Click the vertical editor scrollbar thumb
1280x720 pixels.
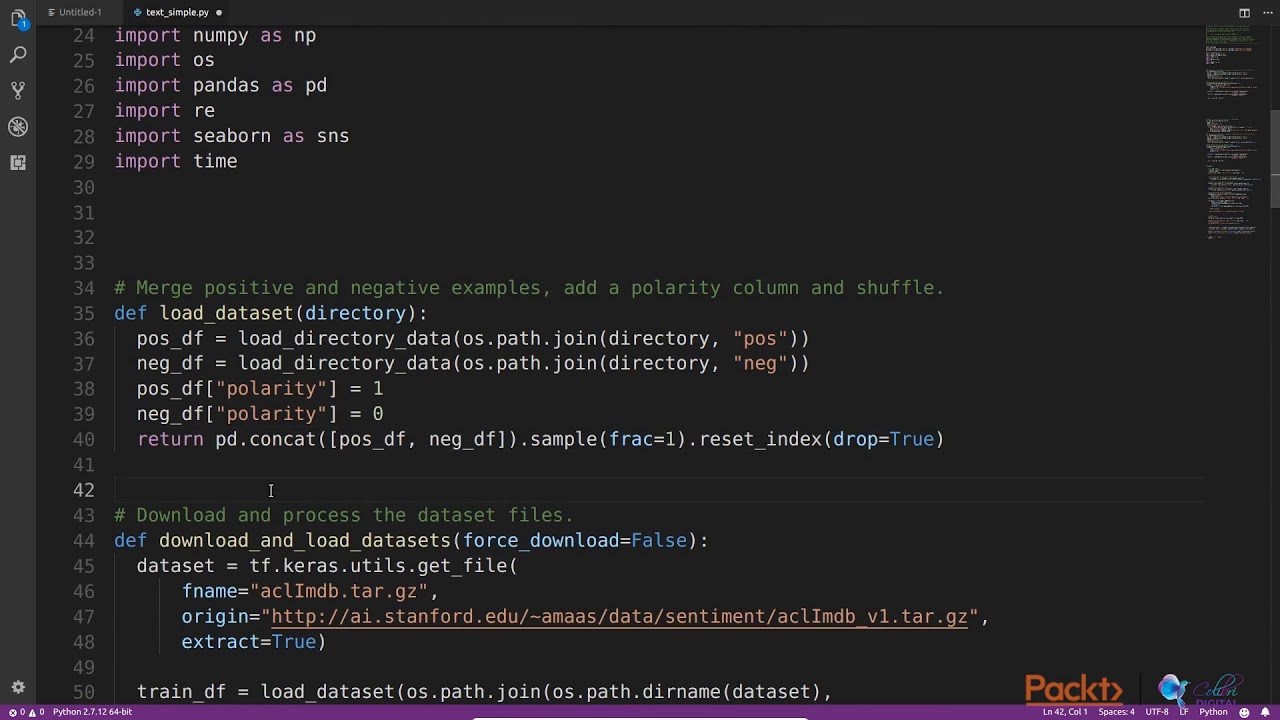[1275, 157]
